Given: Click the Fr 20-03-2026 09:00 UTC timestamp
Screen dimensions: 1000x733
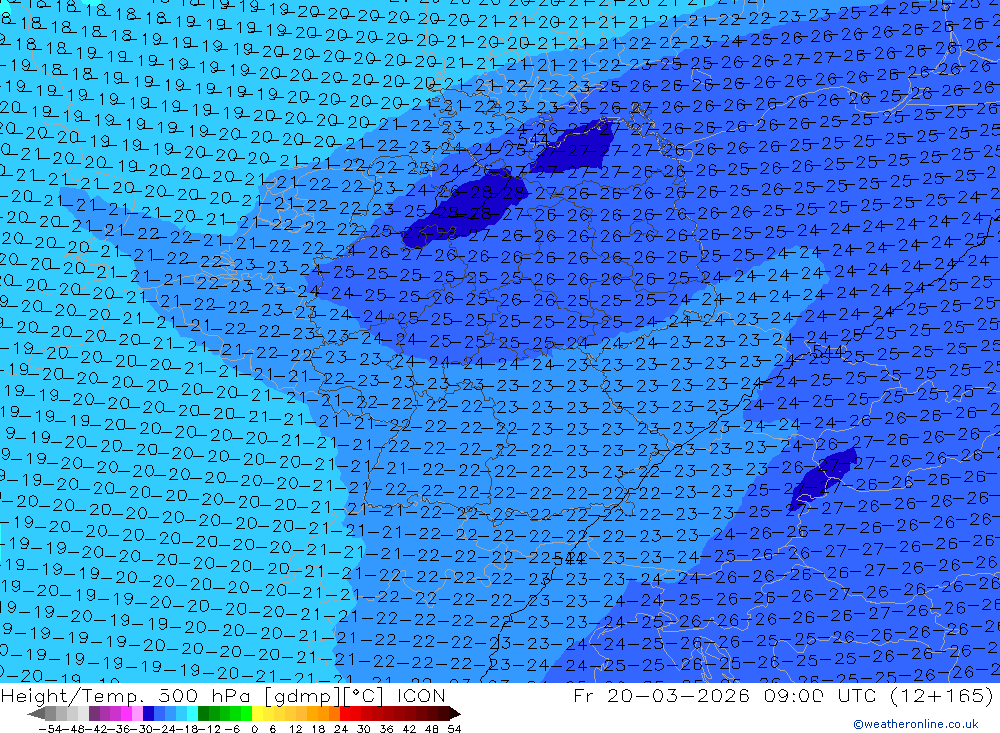Looking at the screenshot, I should (783, 695).
